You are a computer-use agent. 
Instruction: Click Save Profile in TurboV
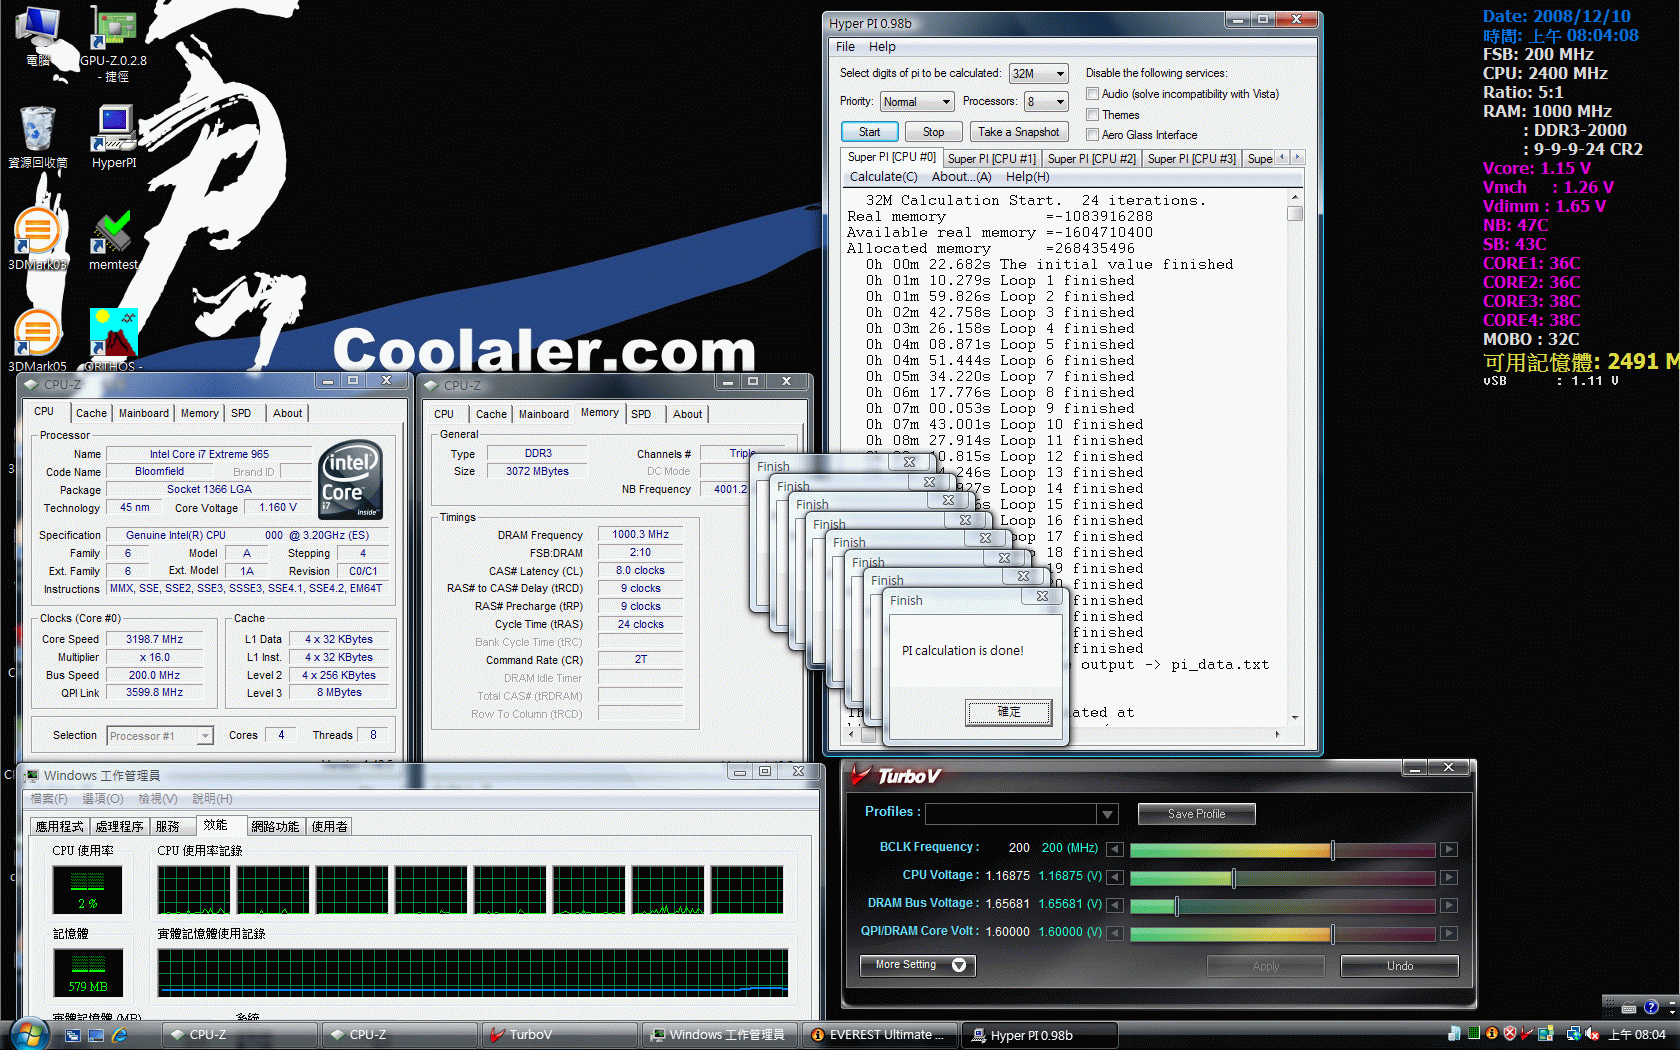[1196, 814]
